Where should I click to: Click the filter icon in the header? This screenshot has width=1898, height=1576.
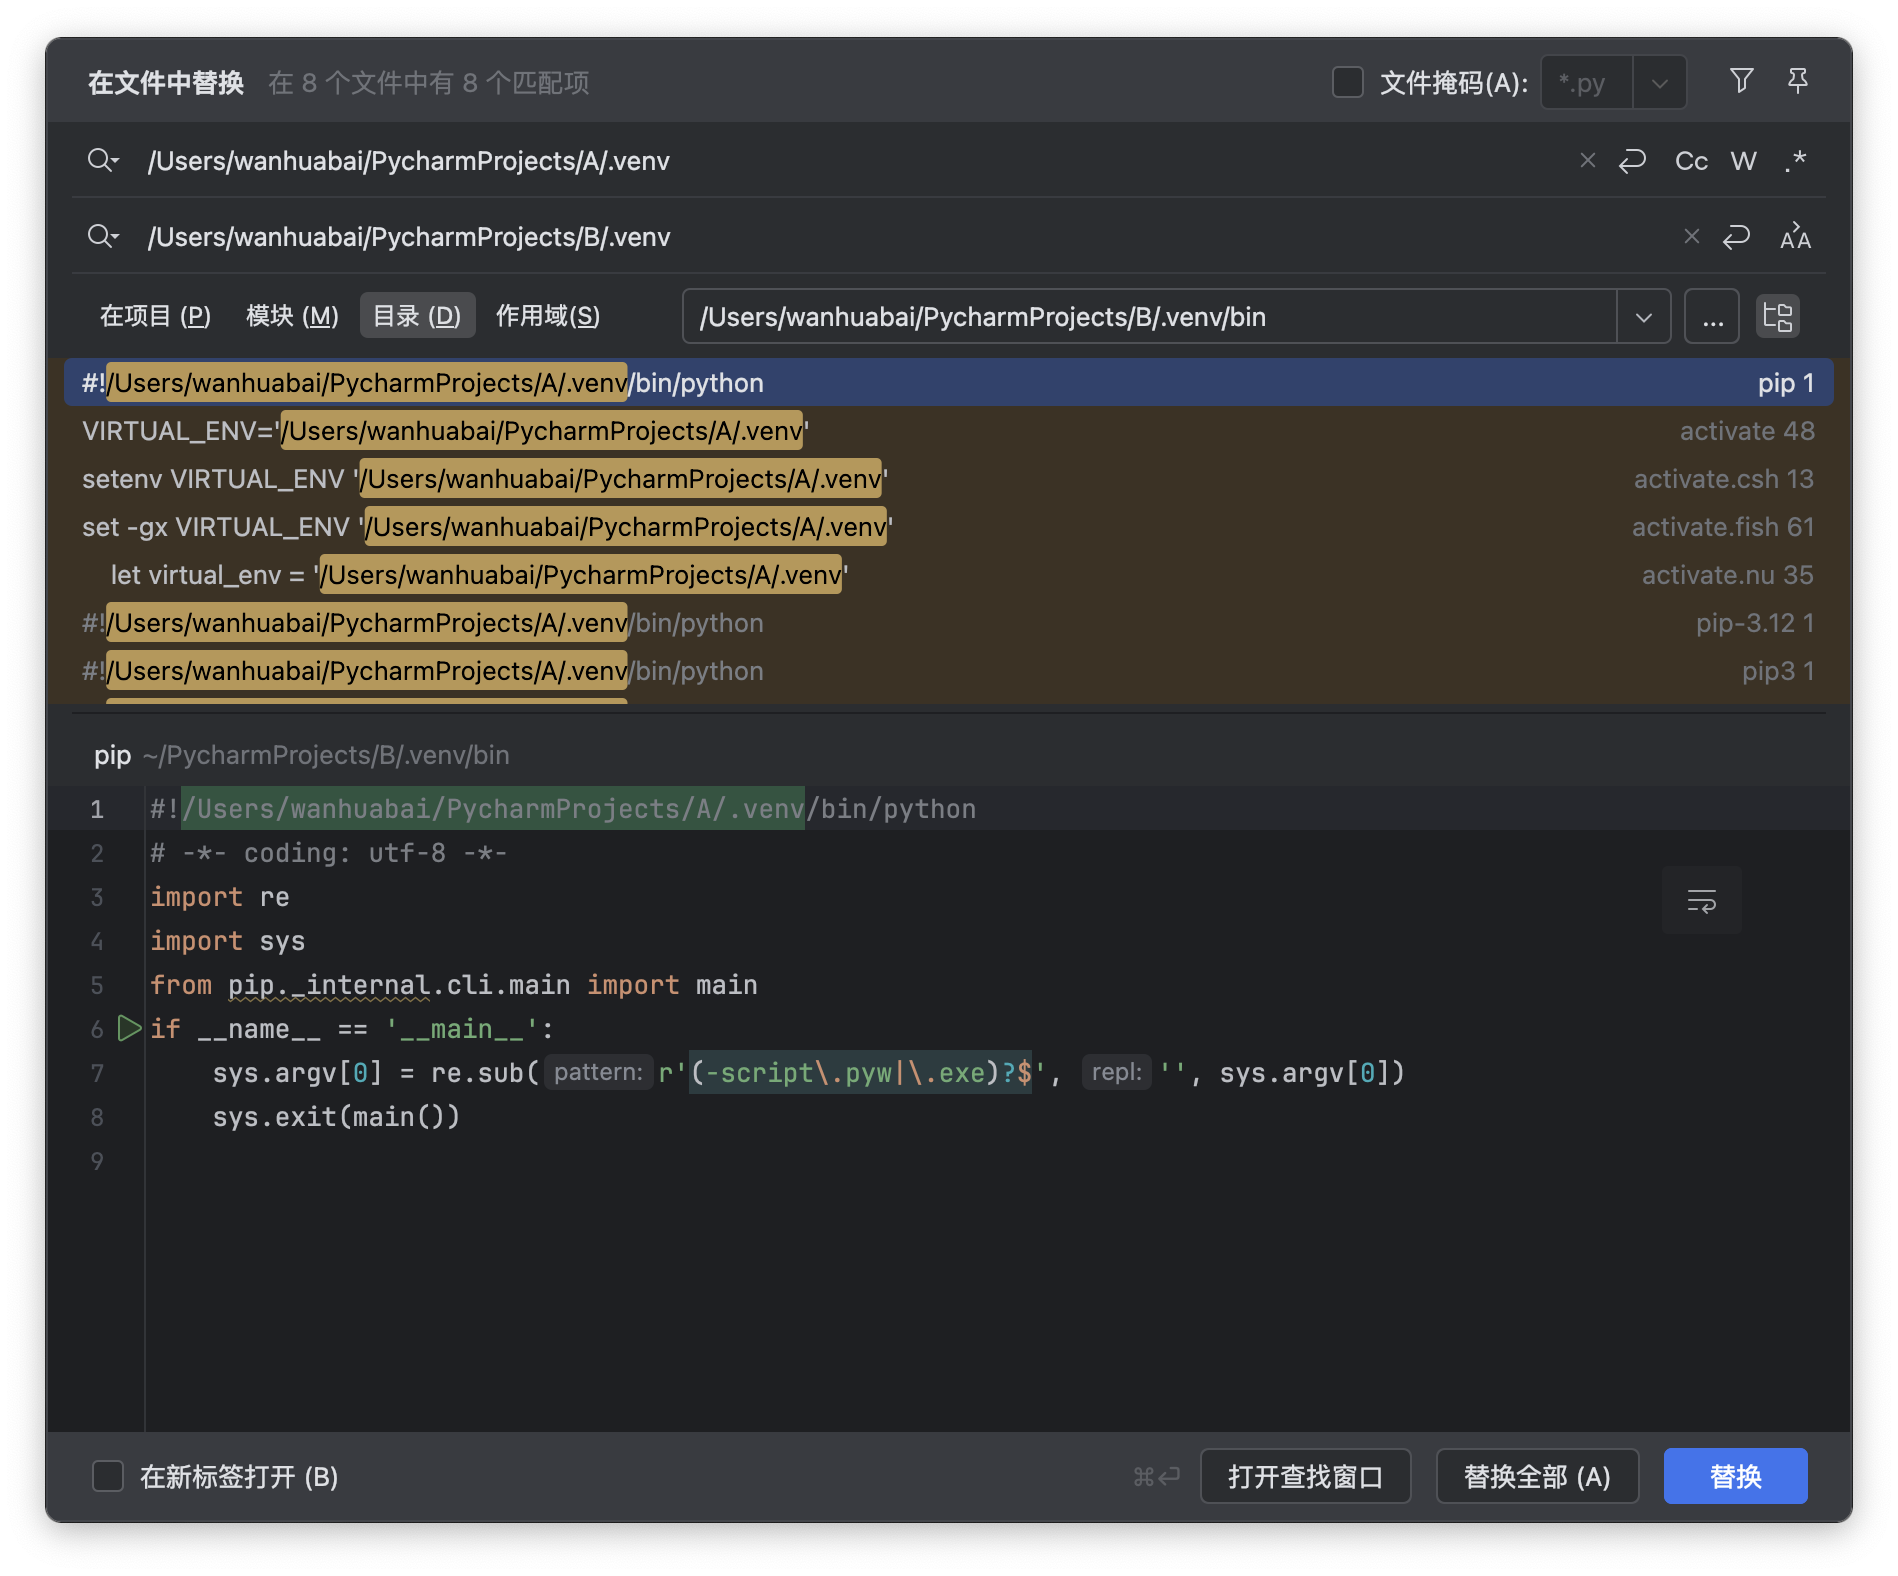[x=1741, y=81]
